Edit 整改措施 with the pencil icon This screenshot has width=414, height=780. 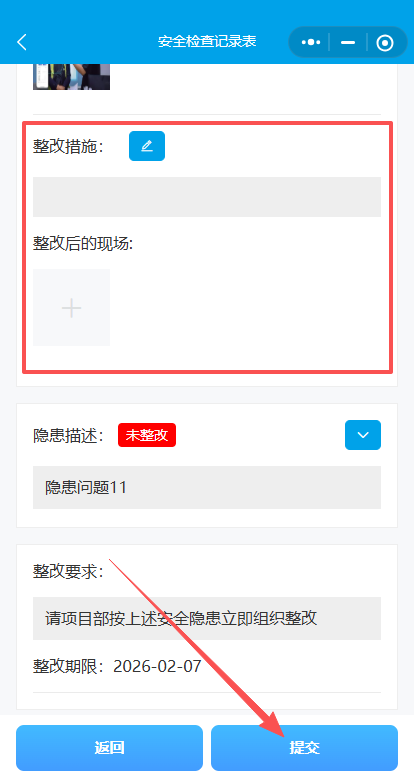tap(147, 146)
